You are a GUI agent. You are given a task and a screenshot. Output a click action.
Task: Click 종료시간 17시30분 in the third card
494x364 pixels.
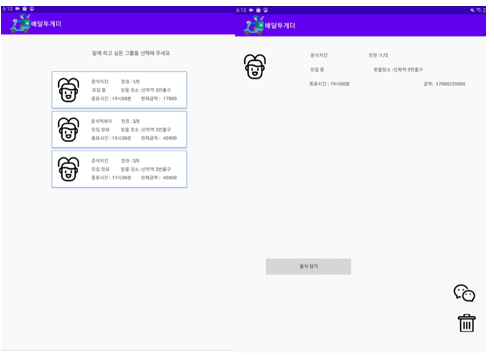pos(111,178)
